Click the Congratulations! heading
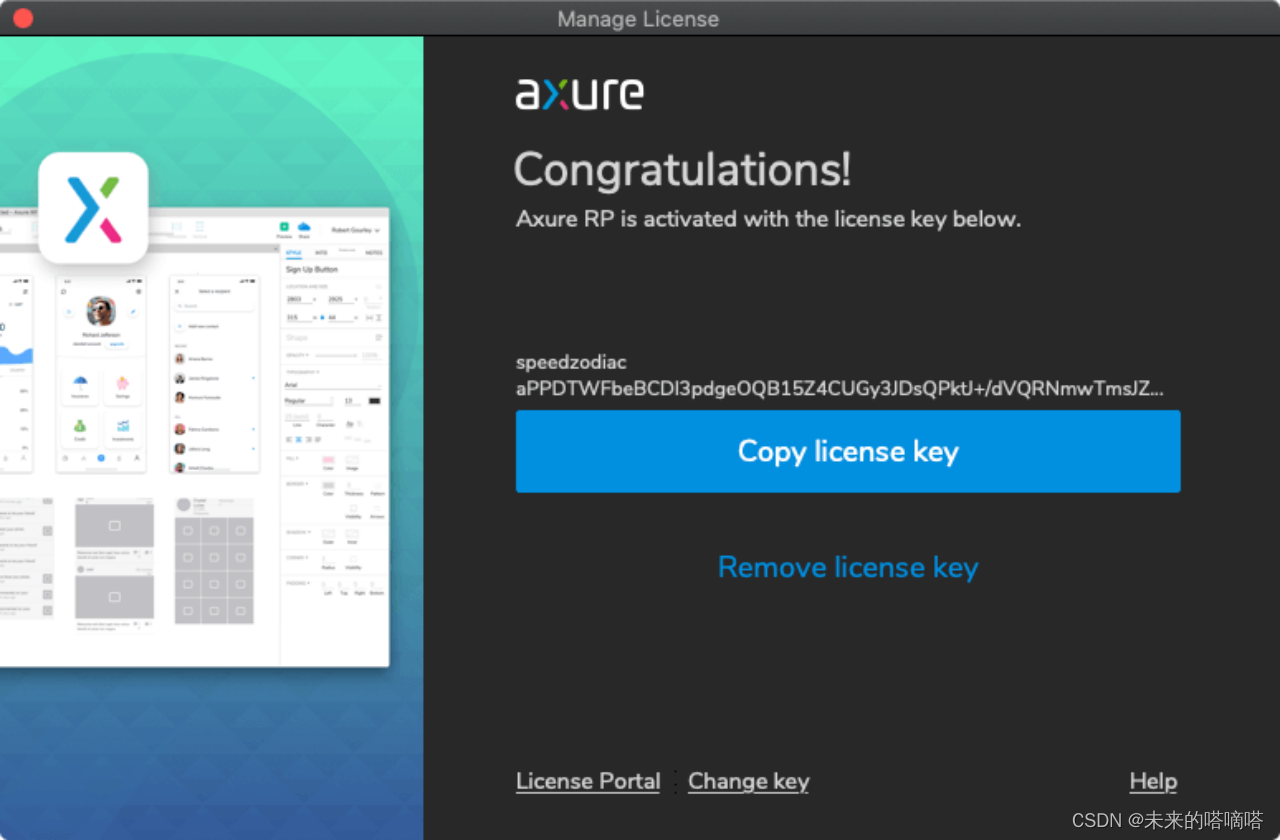The width and height of the screenshot is (1280, 840). [x=682, y=169]
